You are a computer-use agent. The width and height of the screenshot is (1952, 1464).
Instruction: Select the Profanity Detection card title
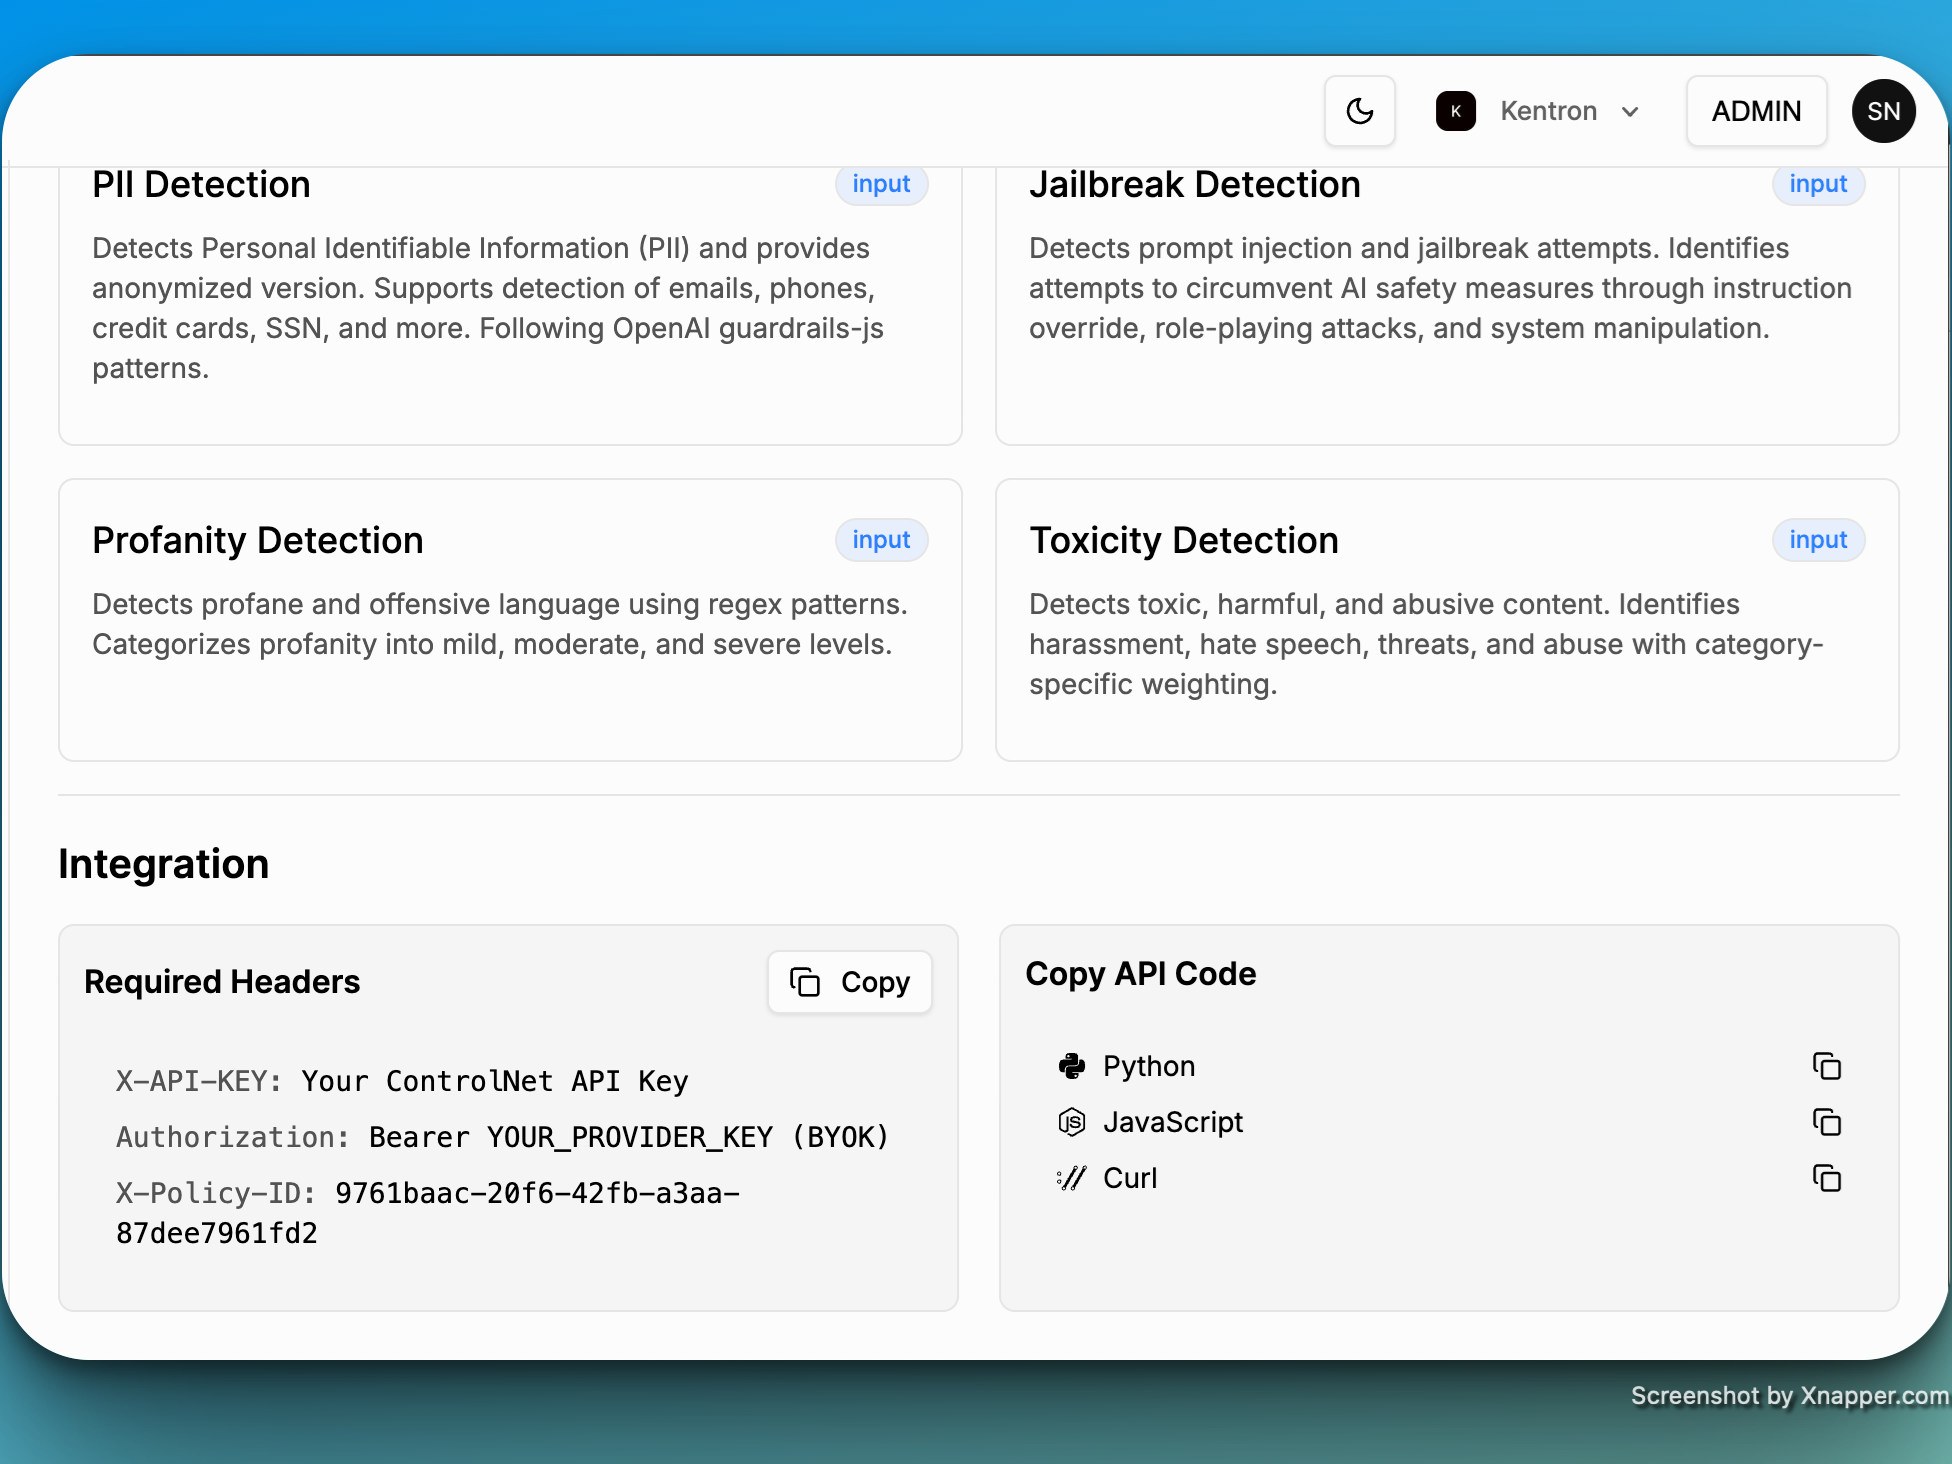coord(258,540)
